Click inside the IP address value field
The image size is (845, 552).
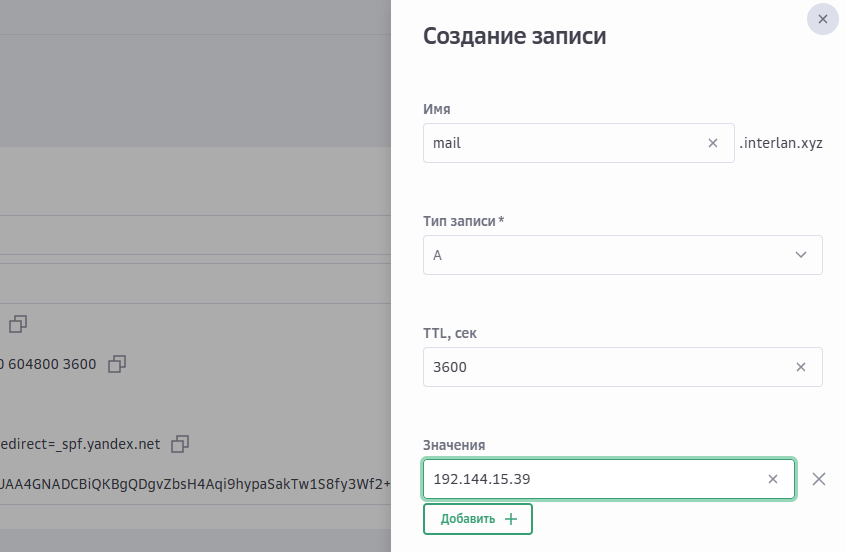(x=590, y=479)
